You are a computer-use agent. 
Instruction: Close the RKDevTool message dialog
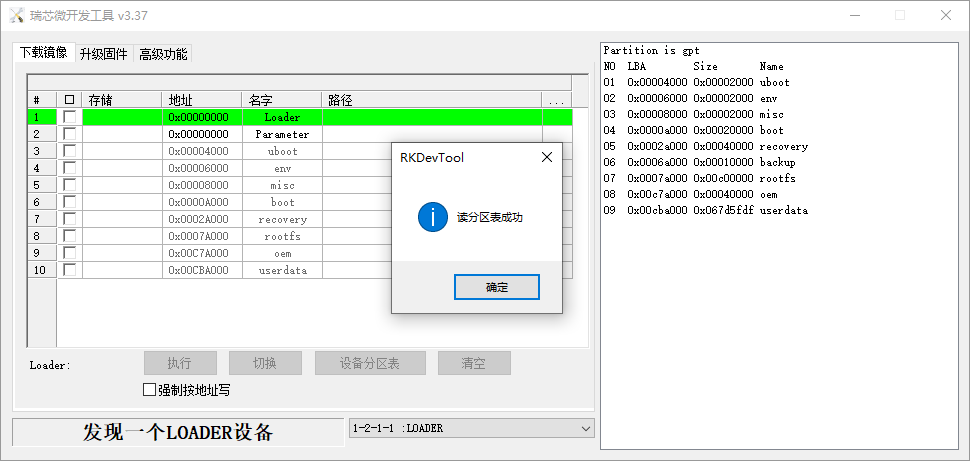click(547, 157)
